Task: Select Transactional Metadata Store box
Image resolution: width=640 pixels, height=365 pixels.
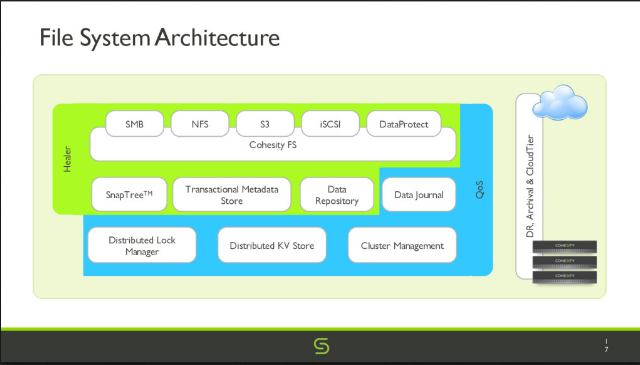Action: [x=231, y=194]
